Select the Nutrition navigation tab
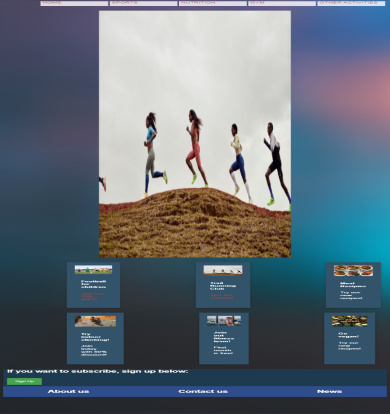This screenshot has height=414, width=390. coord(213,3)
